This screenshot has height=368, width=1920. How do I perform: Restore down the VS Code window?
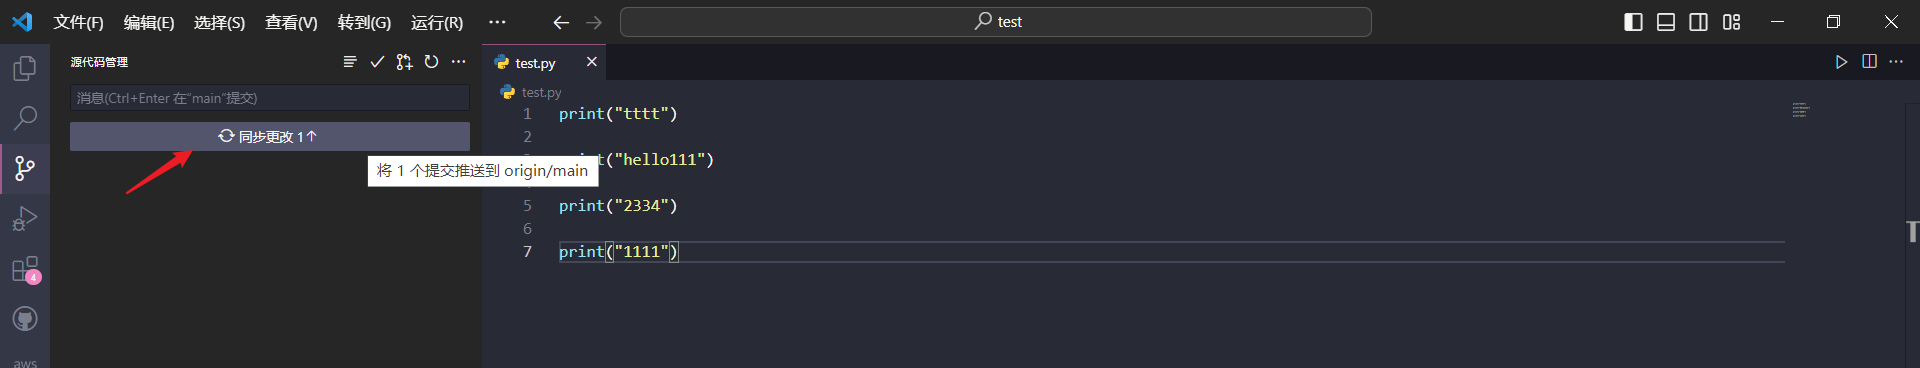click(1833, 22)
